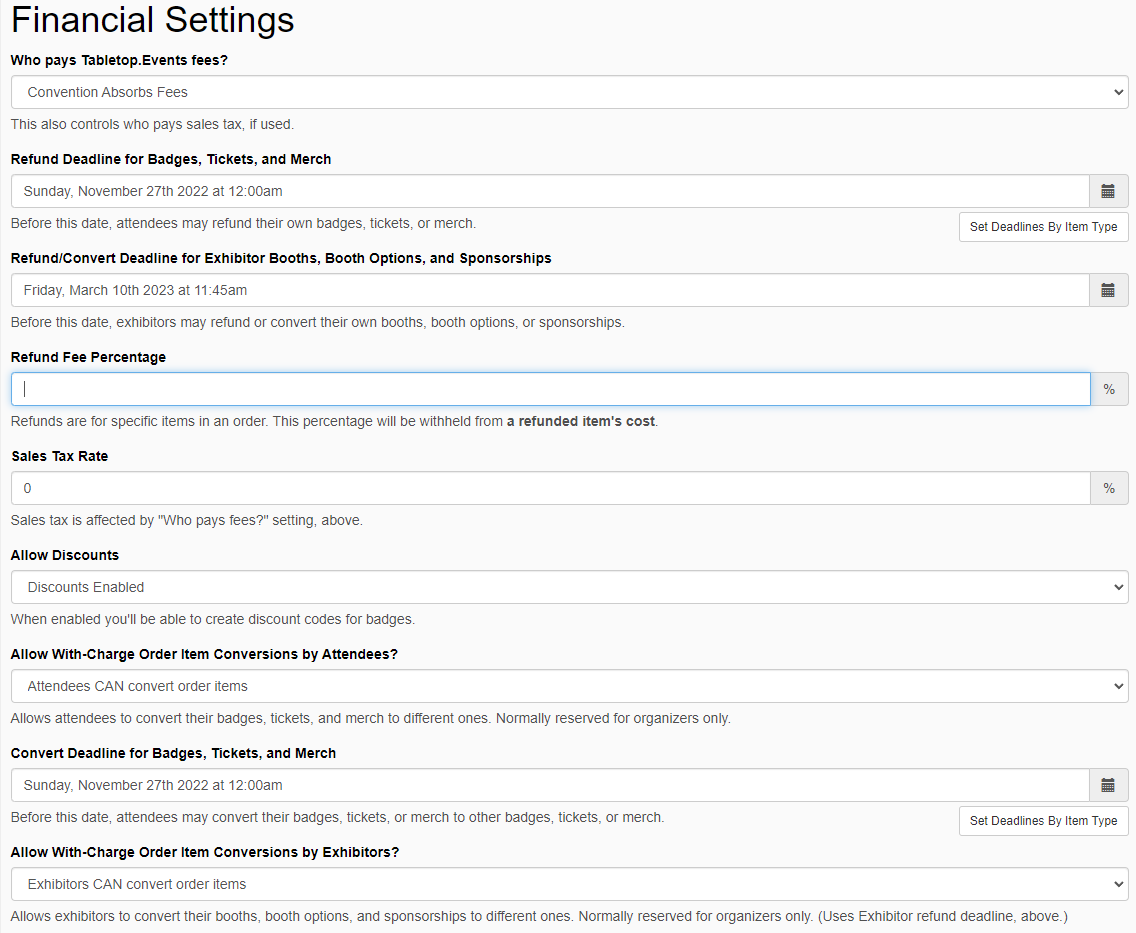The height and width of the screenshot is (933, 1136).
Task: Click the 'Allow Discounts' label
Action: pyautogui.click(x=64, y=555)
